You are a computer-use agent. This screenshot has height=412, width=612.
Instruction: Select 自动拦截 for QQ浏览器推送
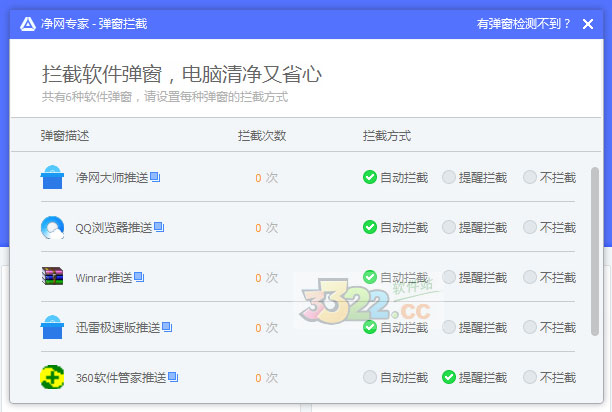pos(395,227)
